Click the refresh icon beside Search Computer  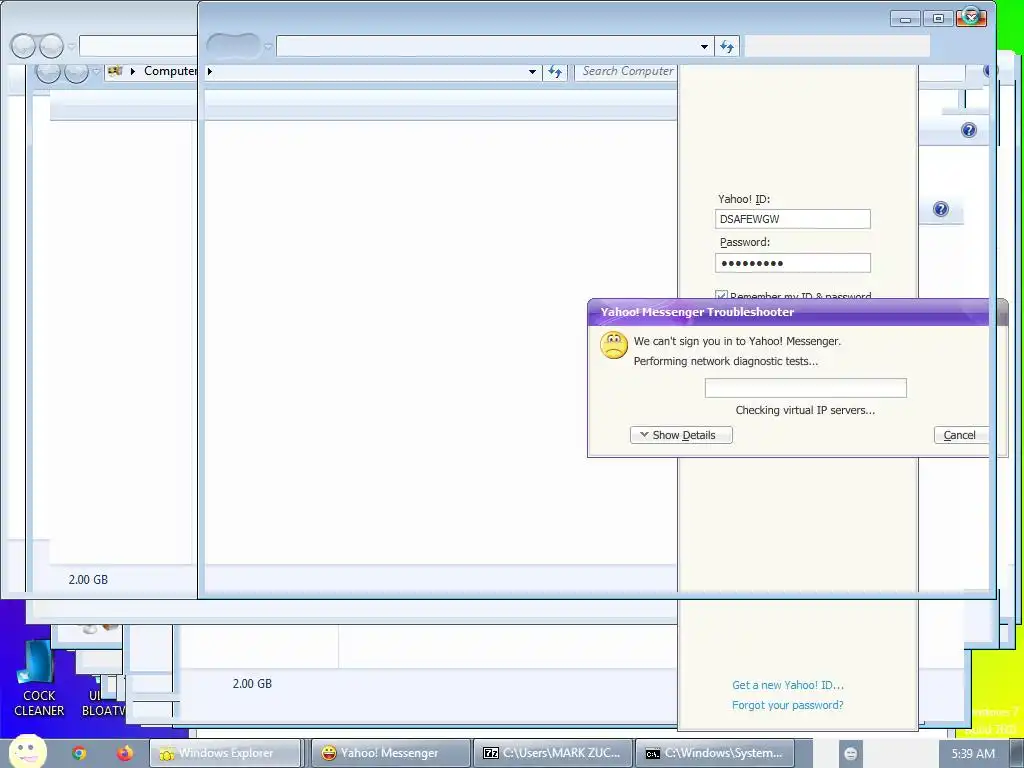pyautogui.click(x=555, y=71)
